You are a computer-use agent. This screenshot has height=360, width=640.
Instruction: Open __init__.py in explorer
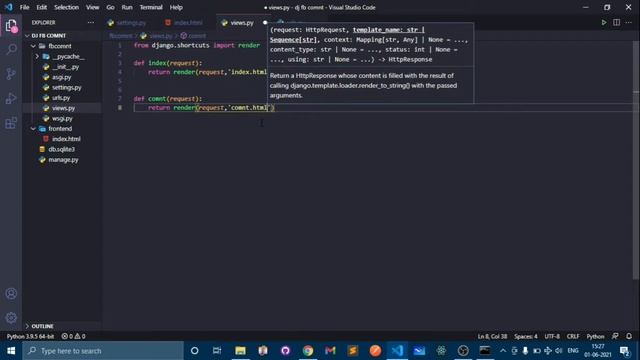tap(65, 67)
